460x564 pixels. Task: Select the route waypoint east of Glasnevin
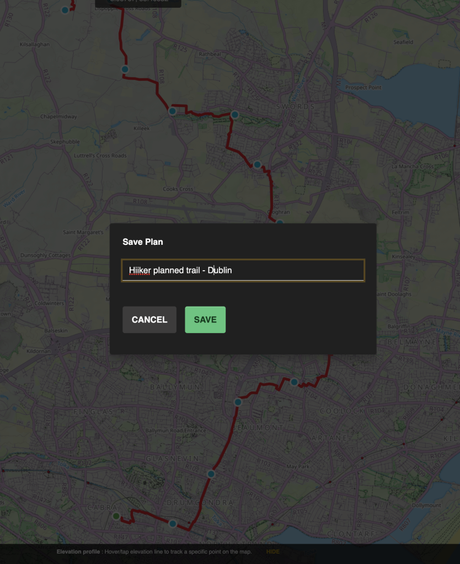point(211,474)
